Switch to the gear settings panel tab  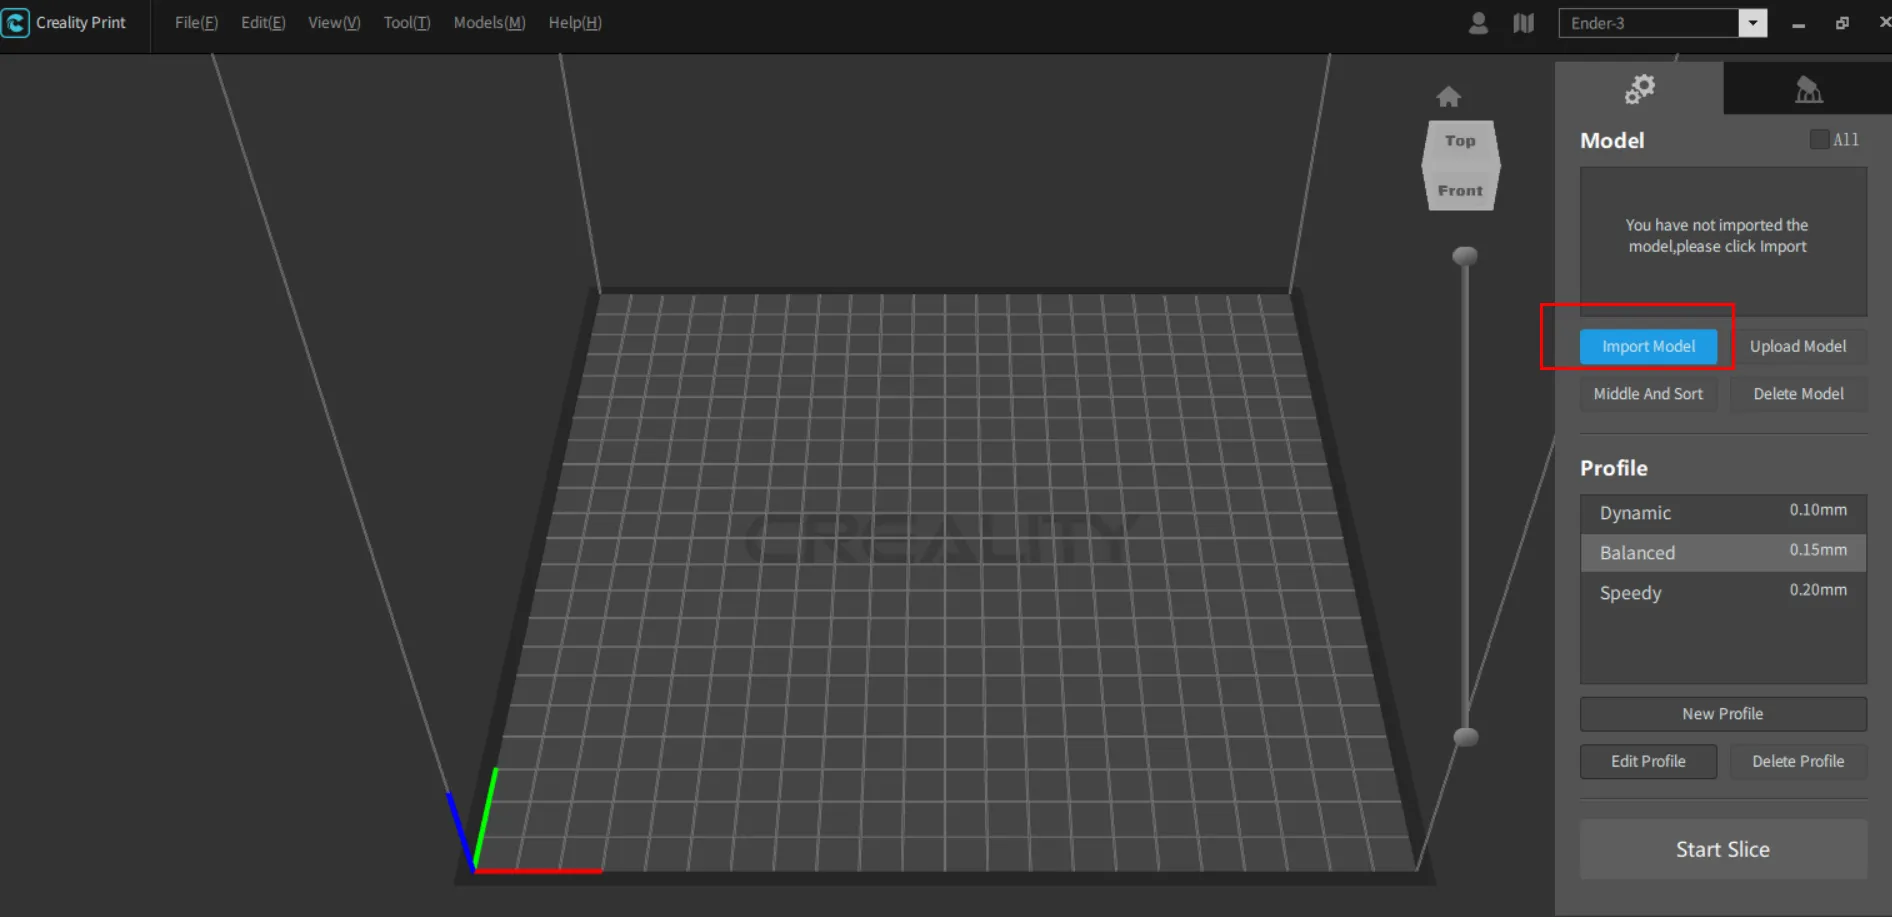click(x=1639, y=89)
